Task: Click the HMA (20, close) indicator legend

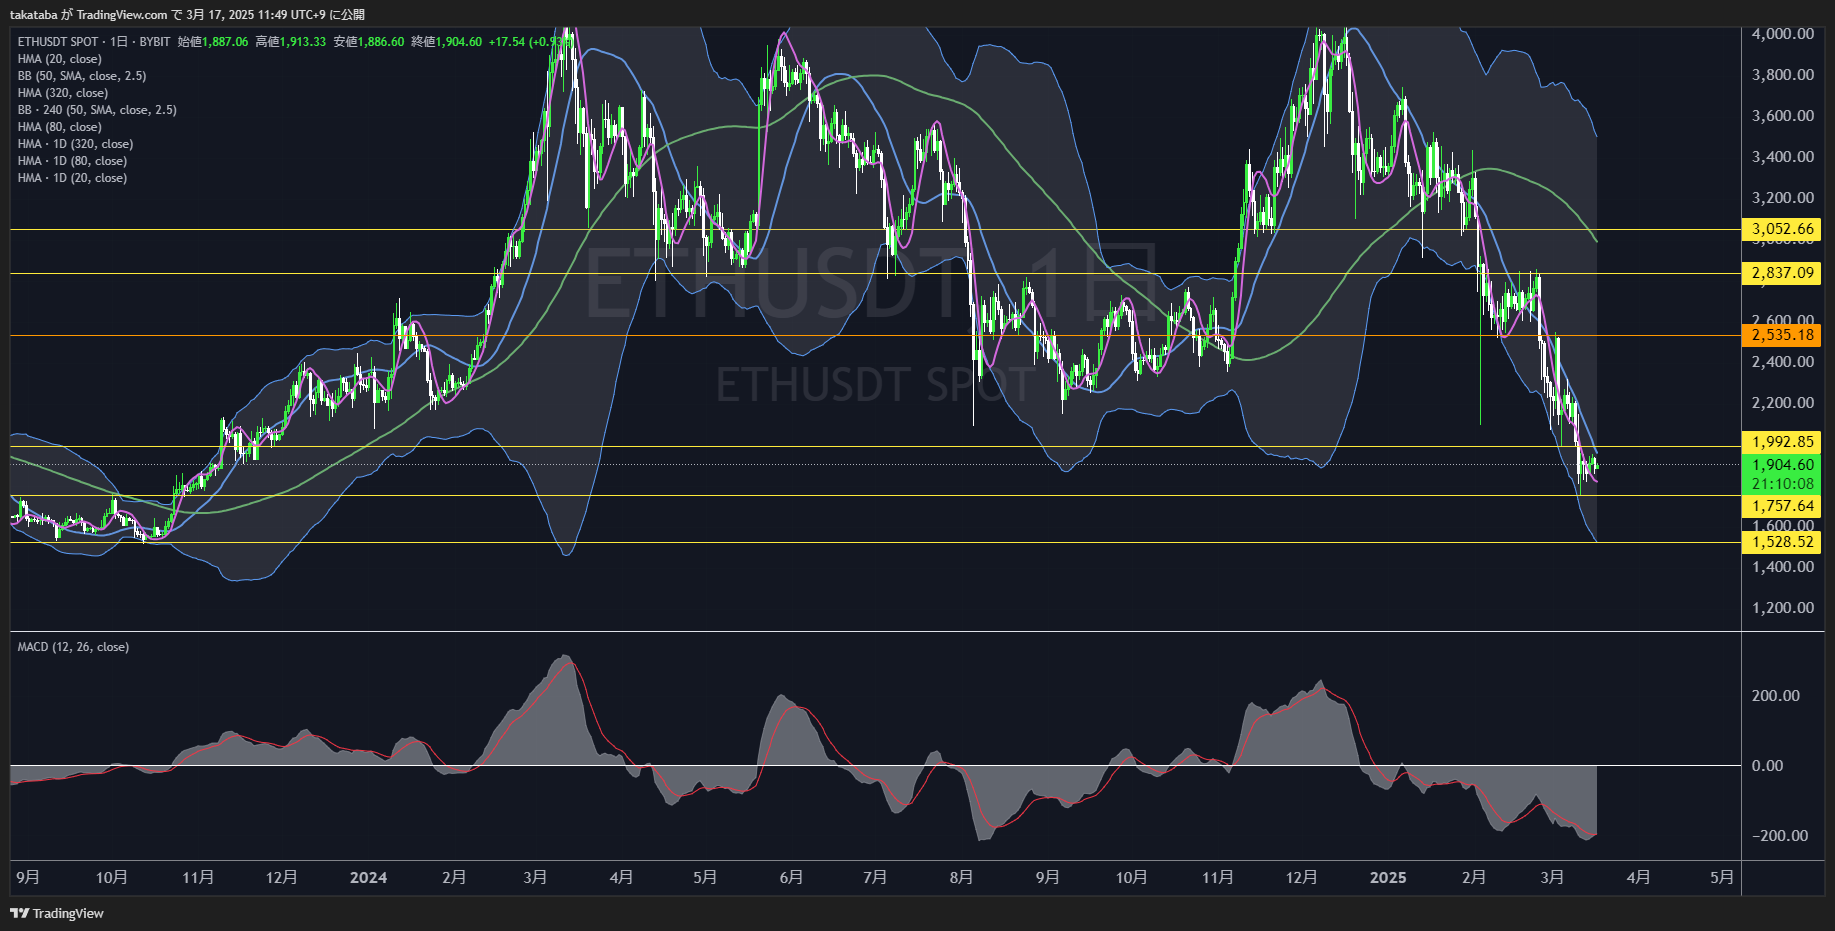Action: [x=60, y=59]
